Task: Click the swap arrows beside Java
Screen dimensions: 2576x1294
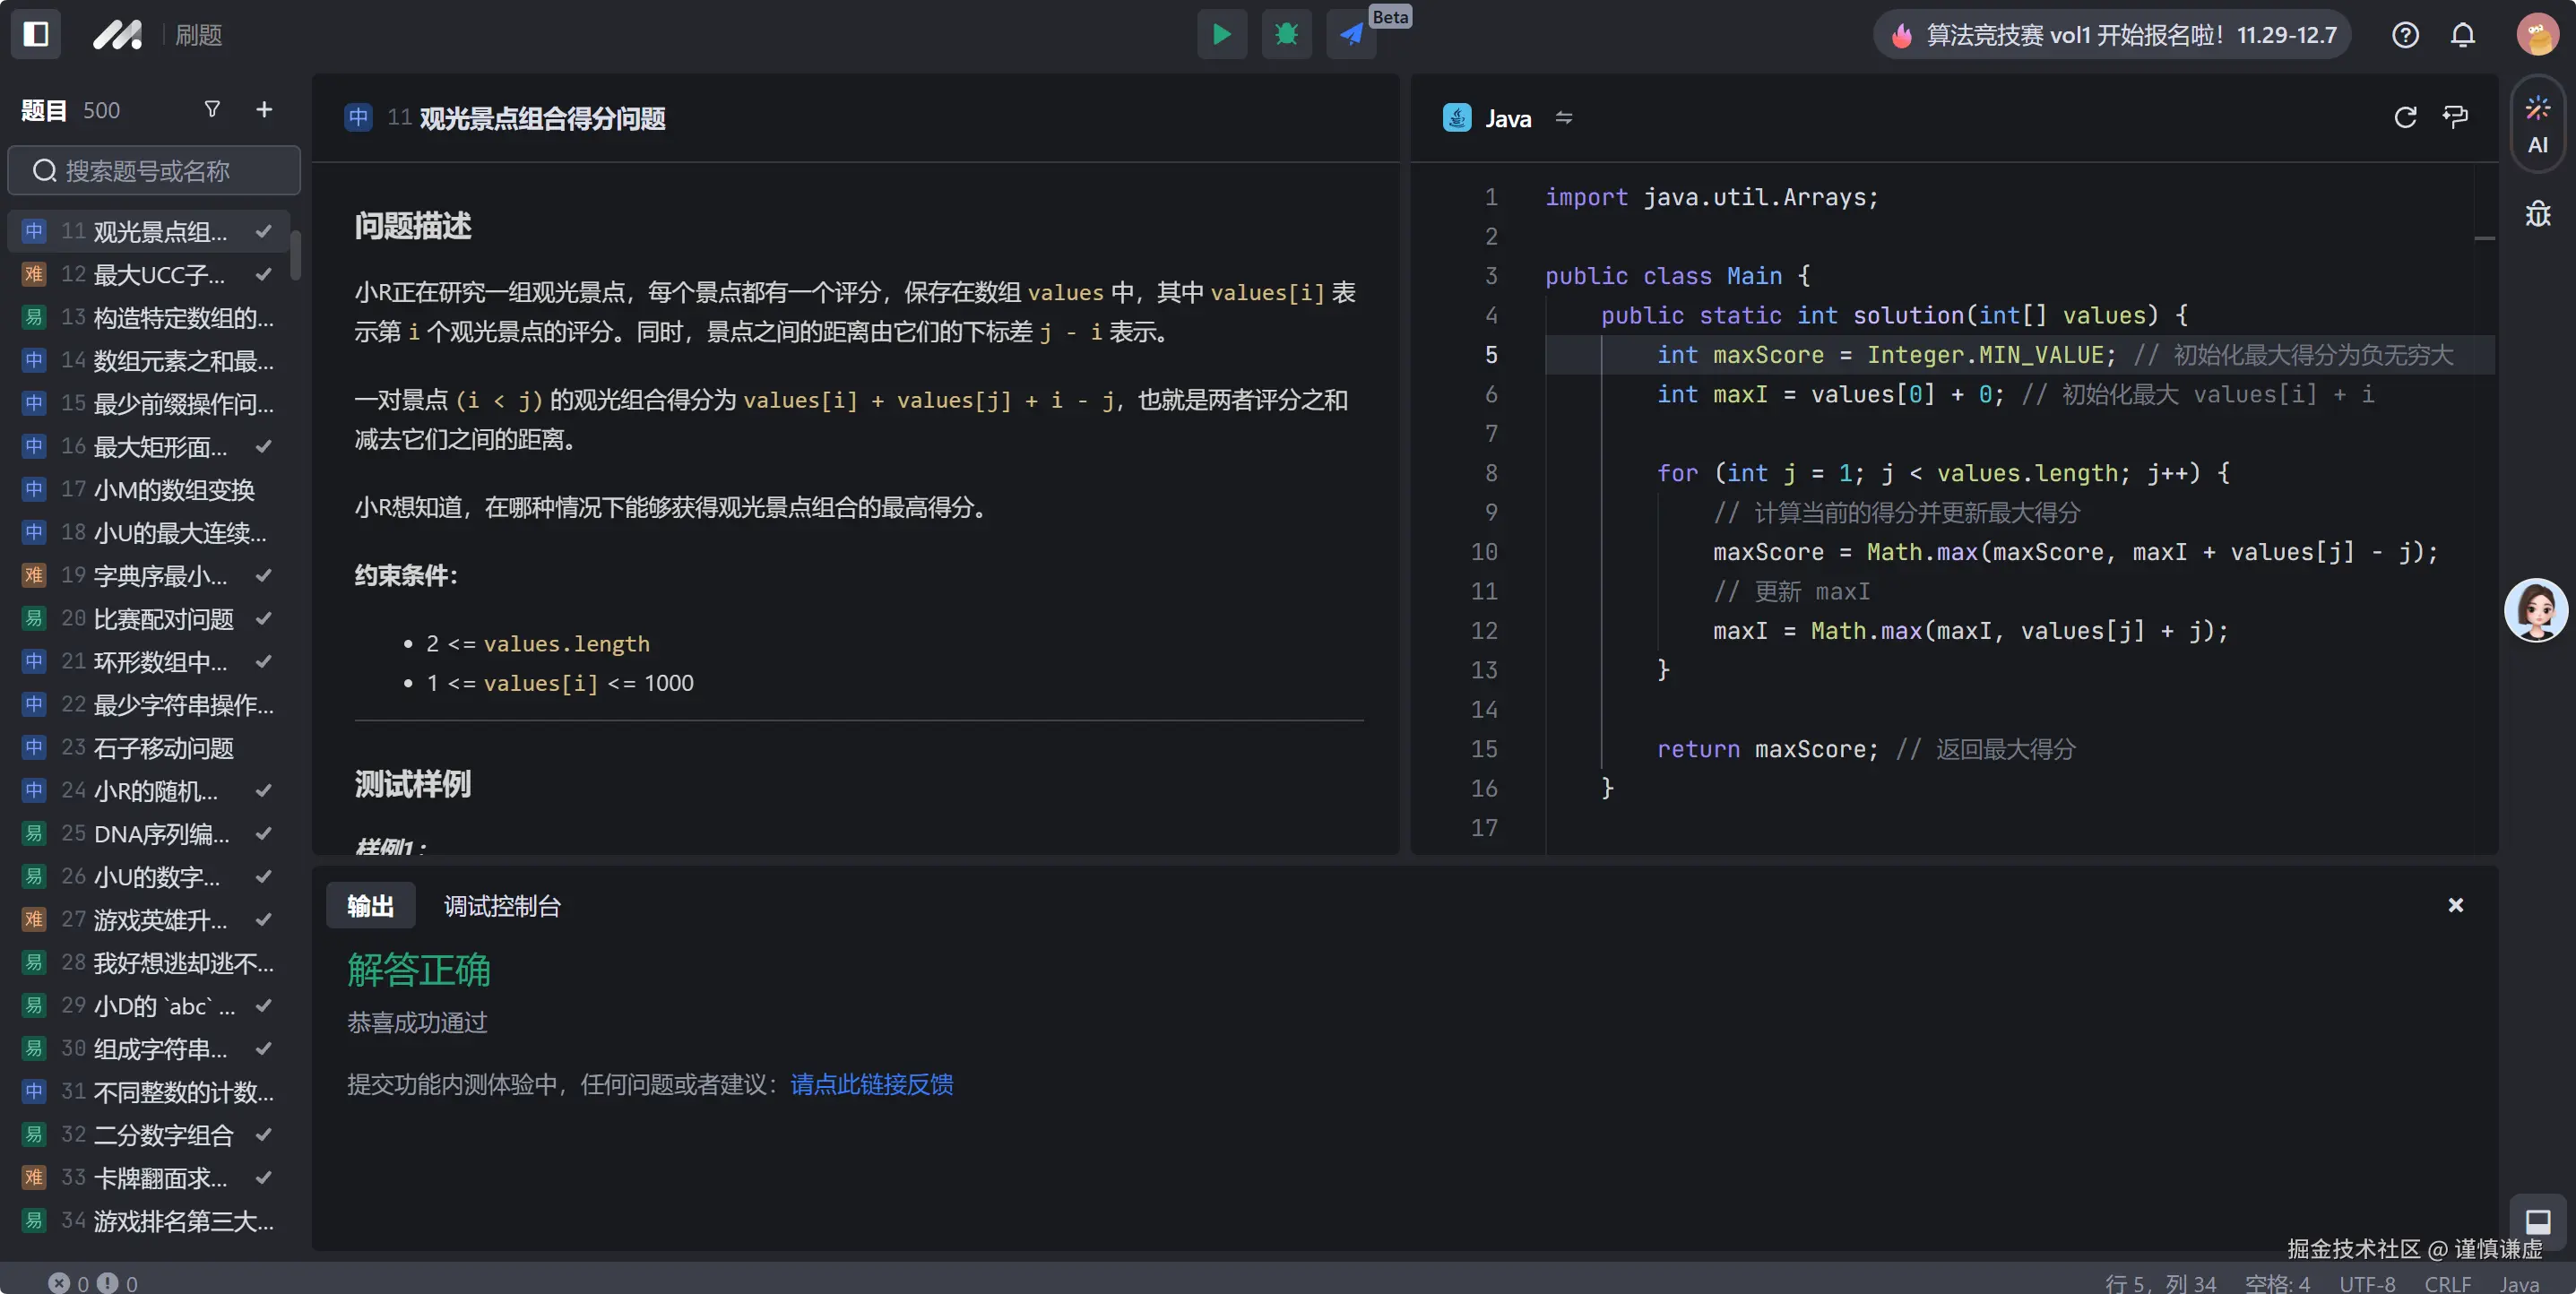Action: [x=1564, y=118]
